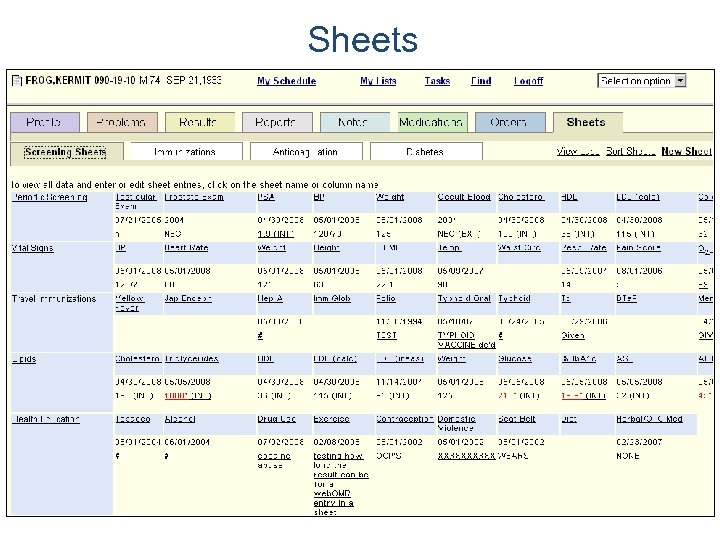
Task: Click the Seat Belt column header
Action: click(517, 419)
